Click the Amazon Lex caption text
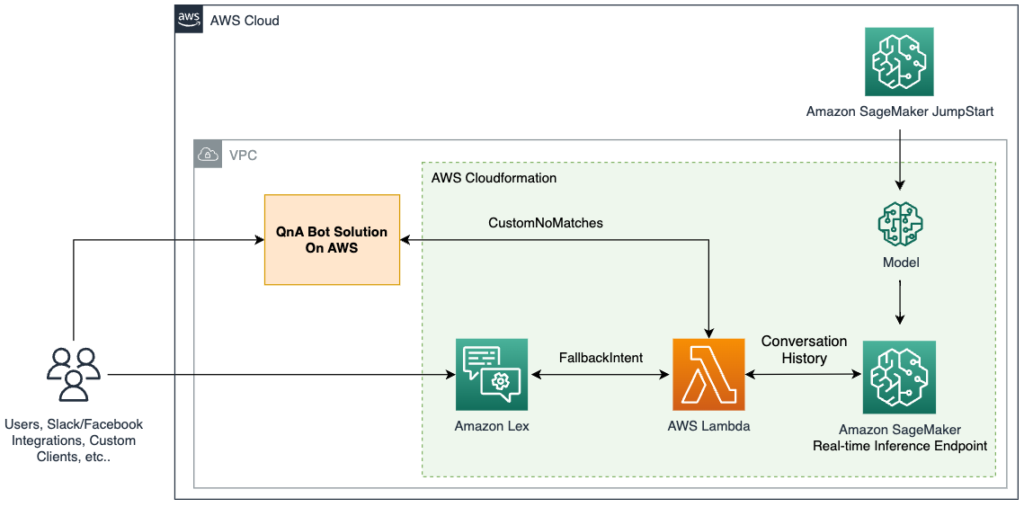 point(492,427)
